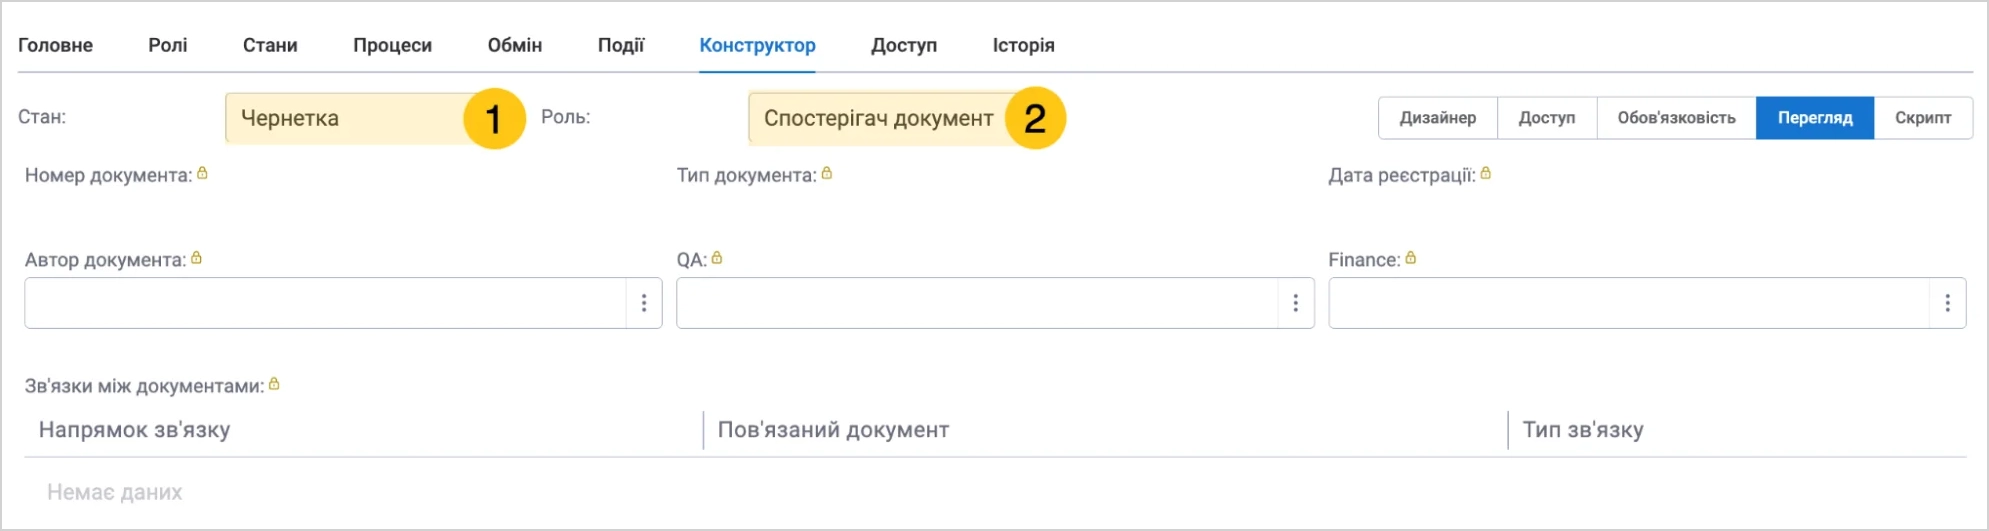Click the lock icon beside Тип документа
Image resolution: width=1989 pixels, height=531 pixels.
826,173
